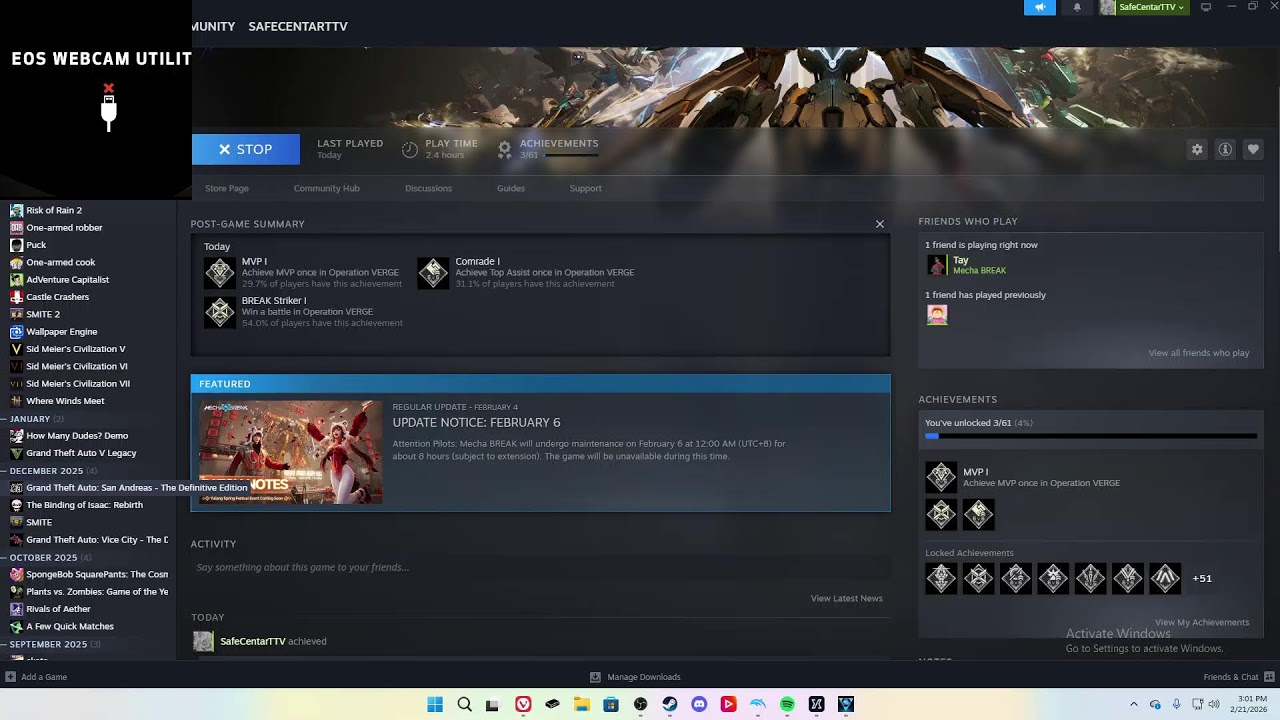Image resolution: width=1280 pixels, height=720 pixels.
Task: Open the Steam announcements megaphone icon
Action: coord(1040,7)
